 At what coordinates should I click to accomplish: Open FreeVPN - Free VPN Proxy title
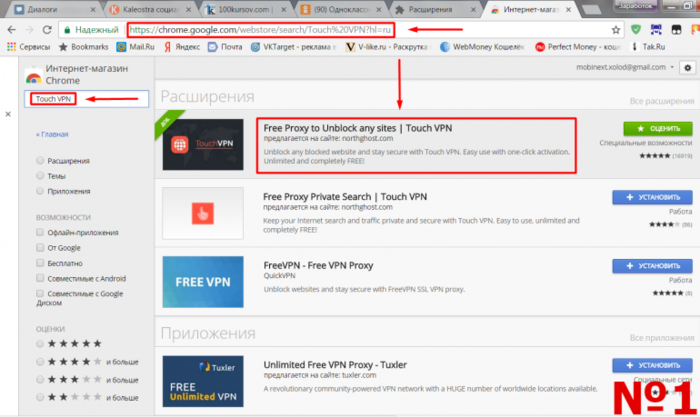[318, 266]
